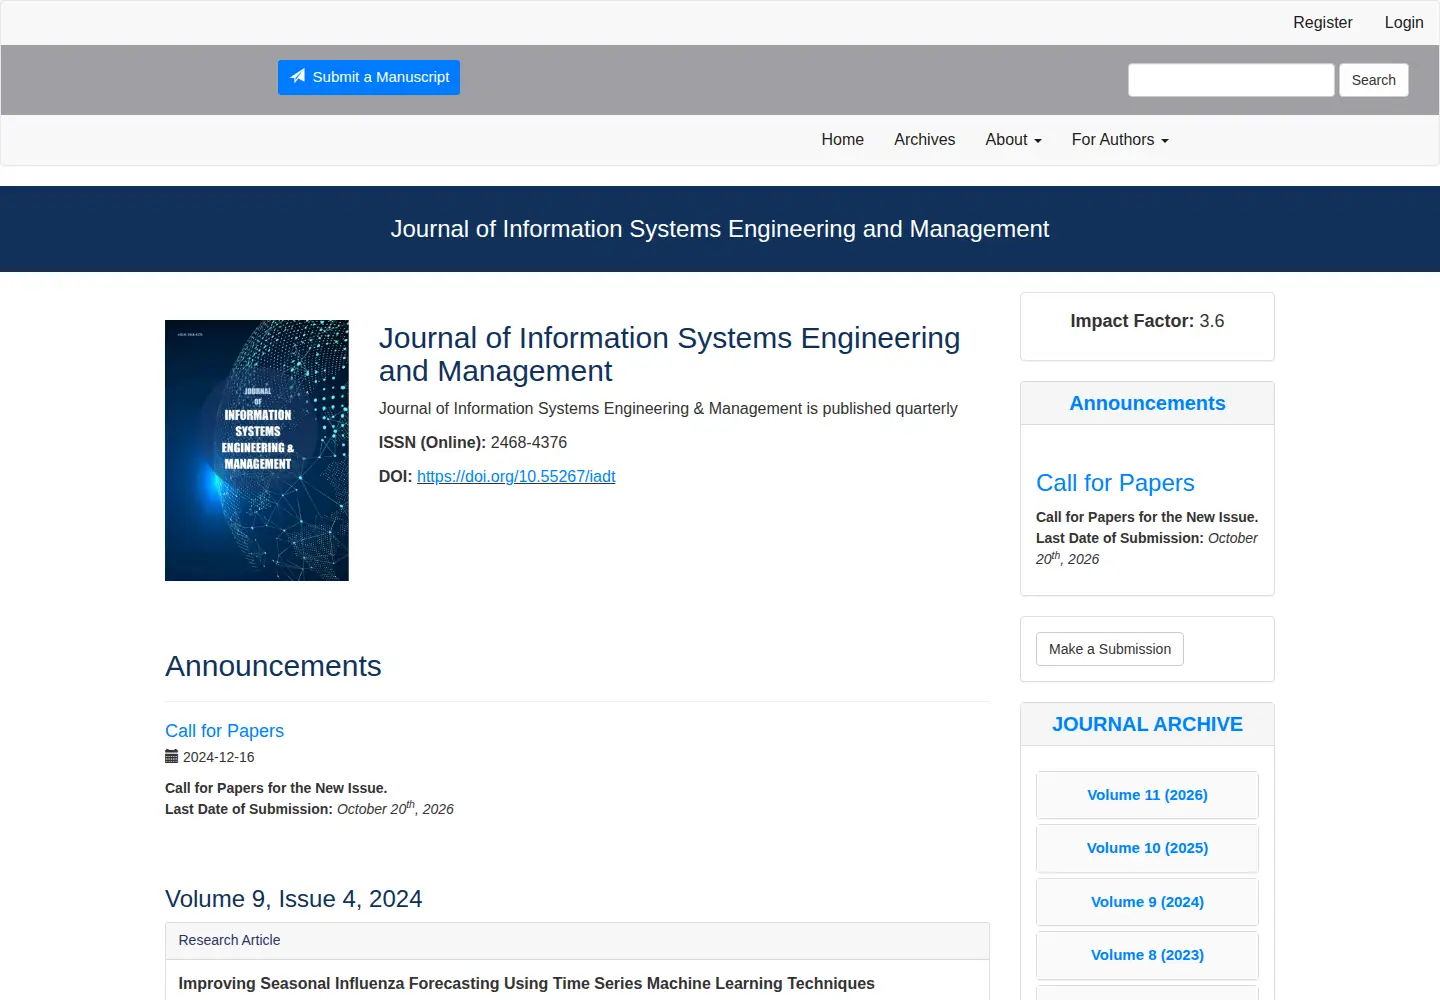
Task: Click the calendar icon beside 2024-12-16
Action: pos(171,757)
